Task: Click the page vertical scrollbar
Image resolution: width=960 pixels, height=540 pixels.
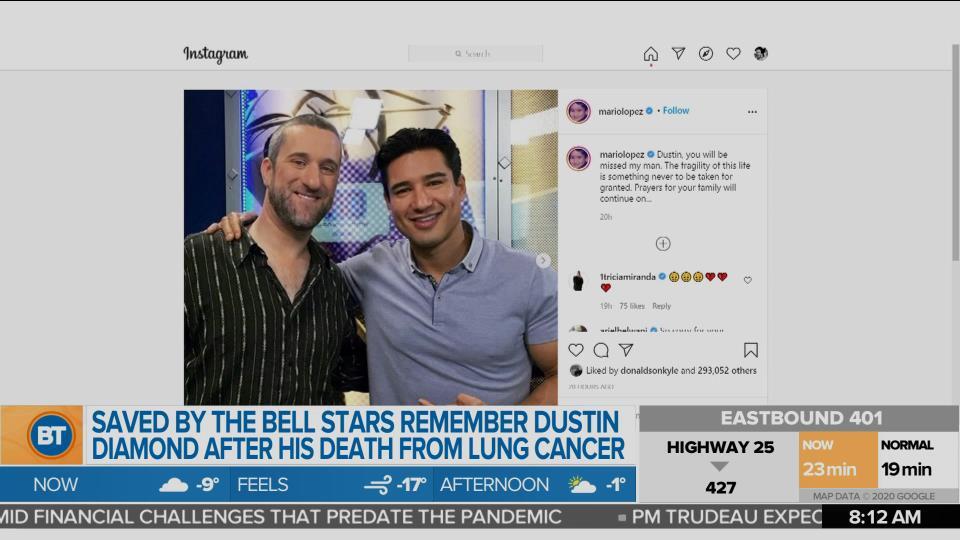Action: click(956, 153)
